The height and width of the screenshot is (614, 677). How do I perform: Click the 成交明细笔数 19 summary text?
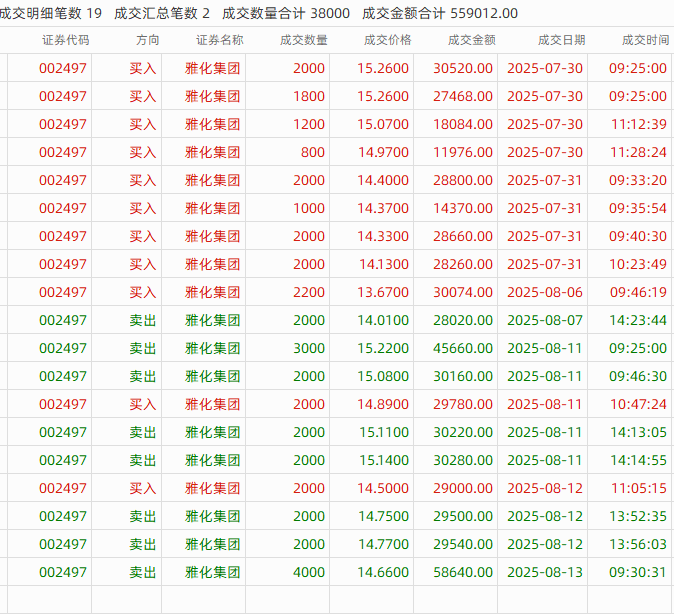click(x=51, y=13)
